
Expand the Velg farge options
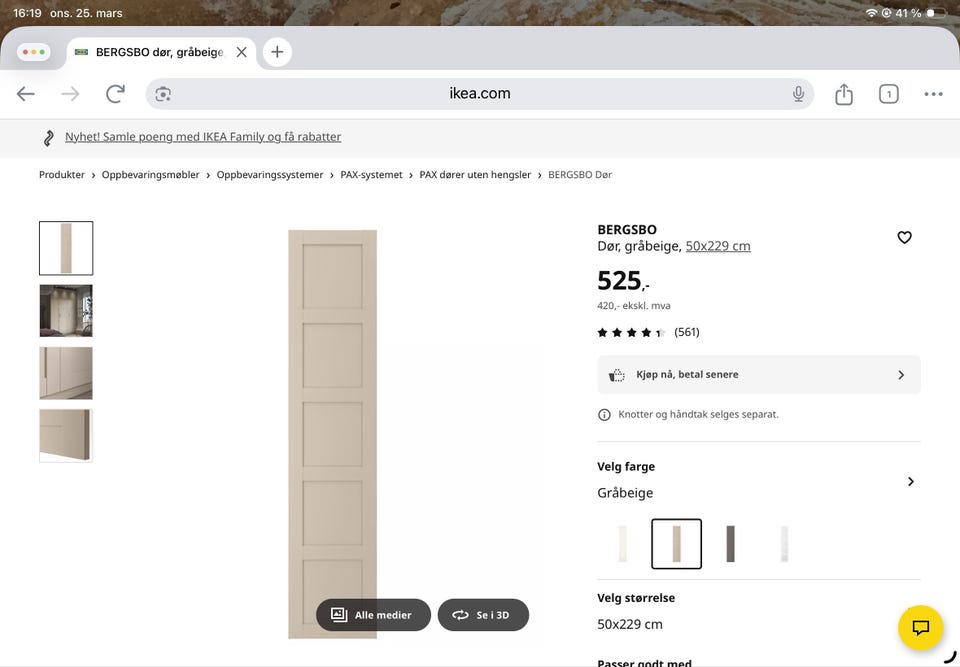tap(911, 480)
